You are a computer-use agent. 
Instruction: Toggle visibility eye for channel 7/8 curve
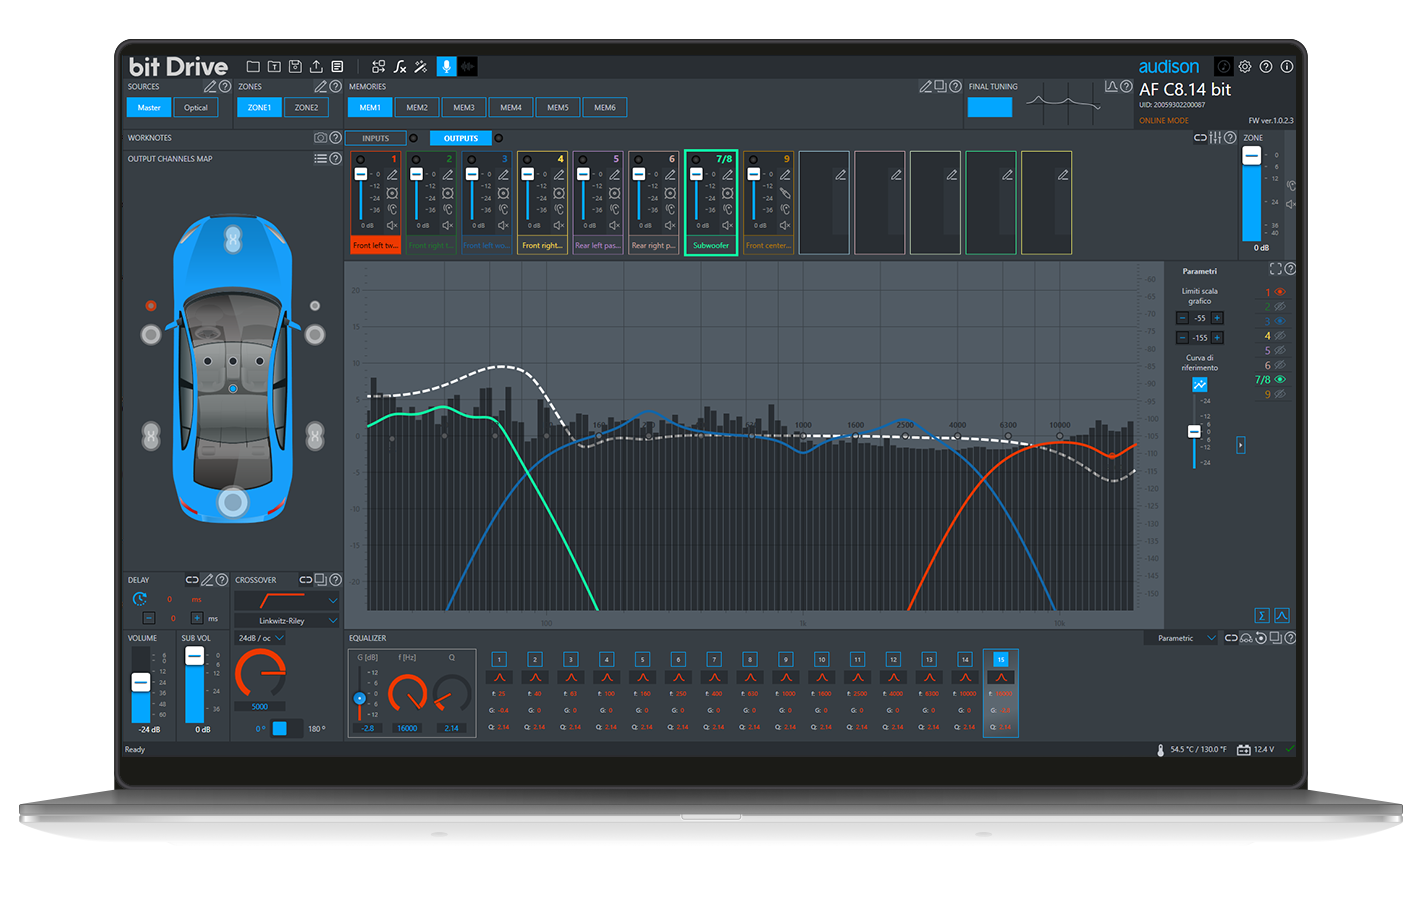[x=1280, y=380]
